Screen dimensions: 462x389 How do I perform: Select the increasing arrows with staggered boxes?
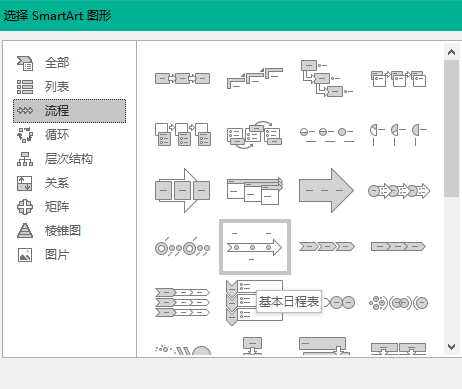click(x=255, y=190)
